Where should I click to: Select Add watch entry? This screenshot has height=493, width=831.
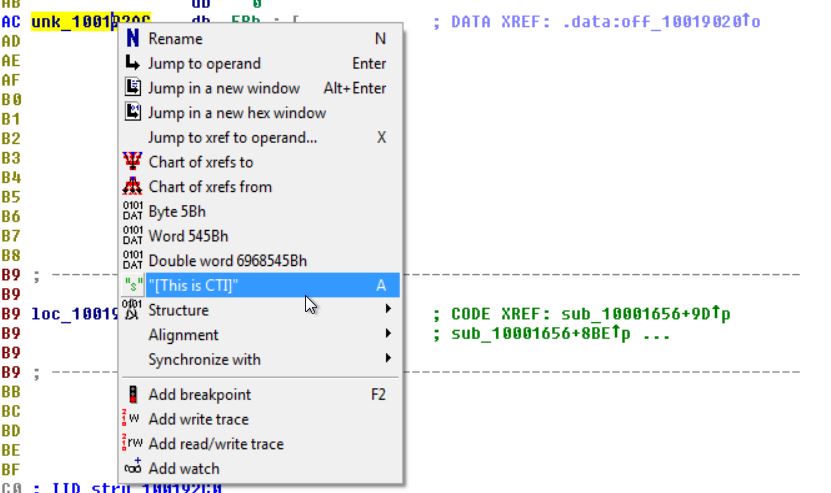[x=261, y=468]
